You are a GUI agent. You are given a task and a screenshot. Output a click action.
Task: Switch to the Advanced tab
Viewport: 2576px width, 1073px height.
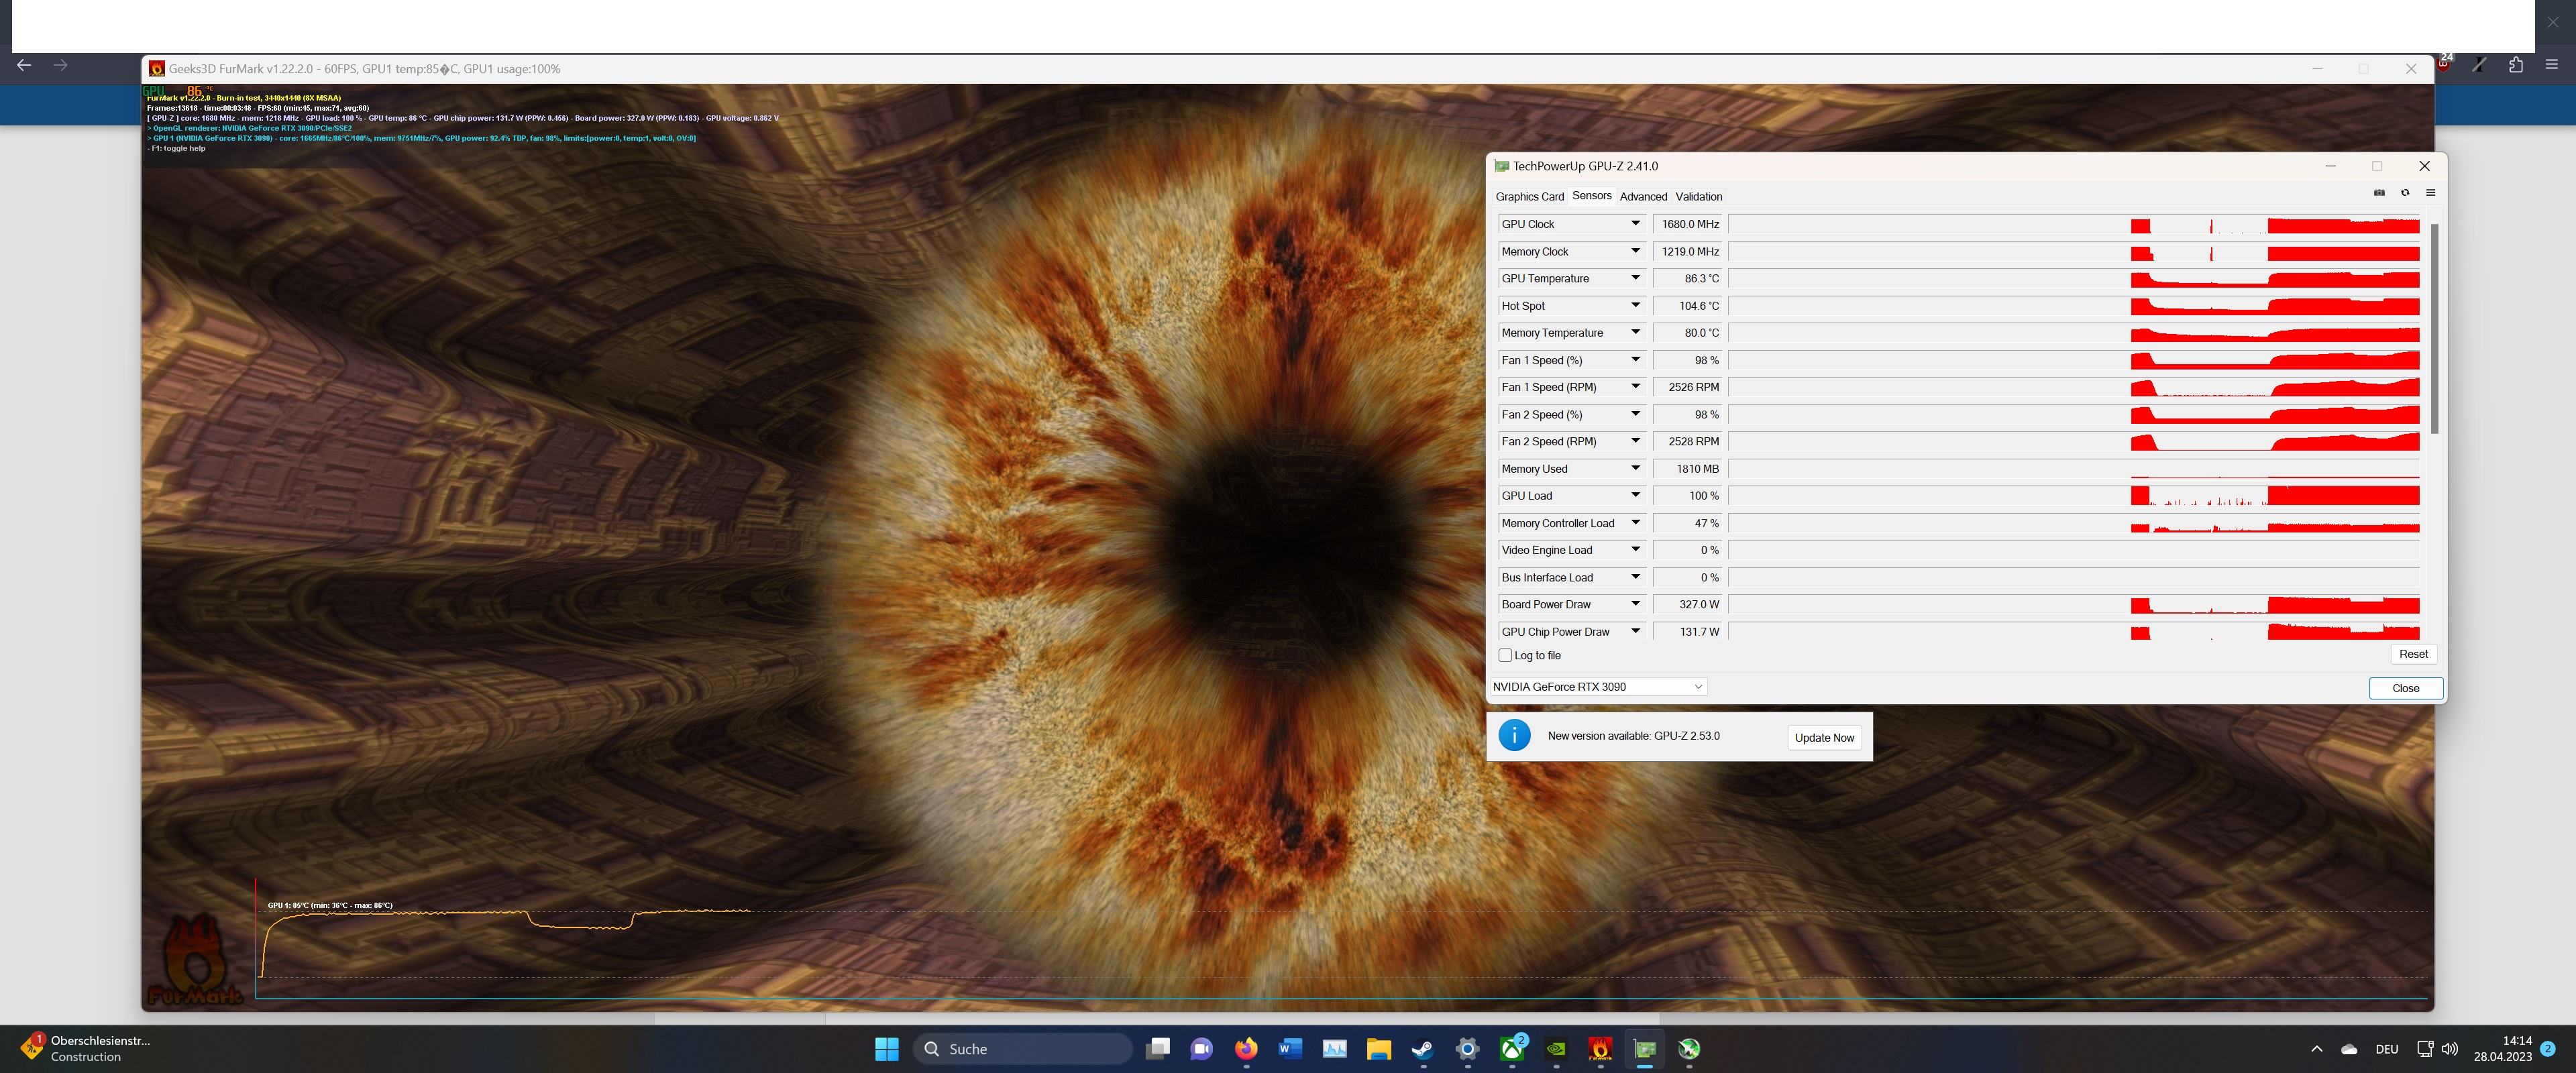[x=1643, y=197]
